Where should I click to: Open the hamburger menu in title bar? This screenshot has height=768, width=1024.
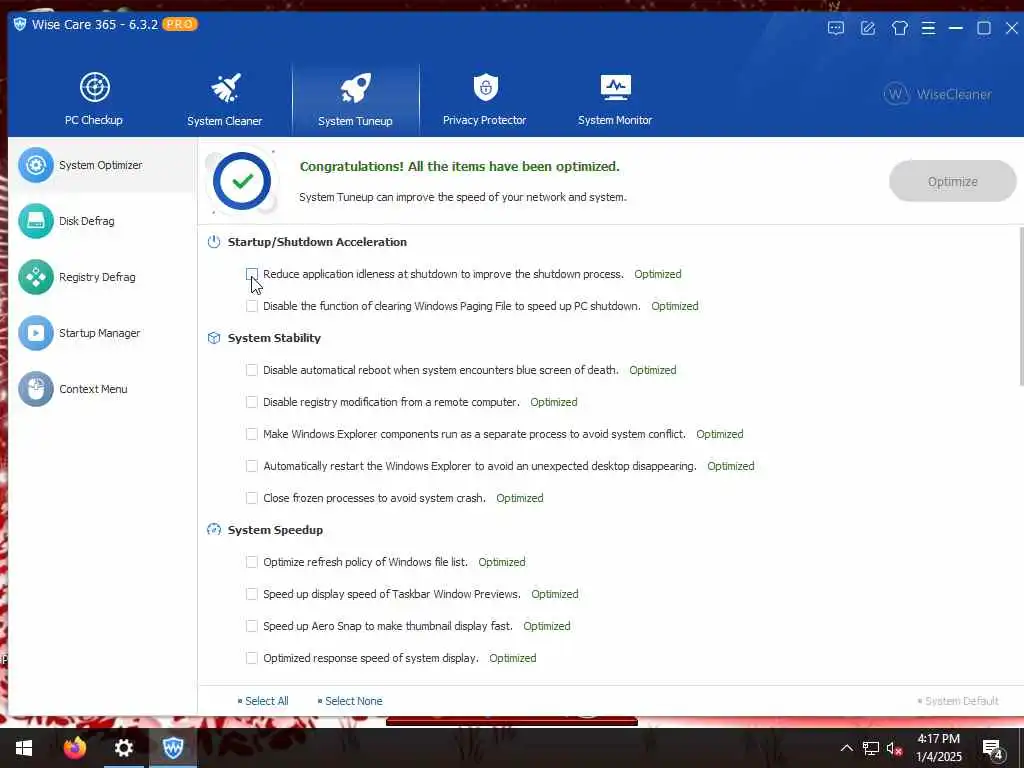(928, 28)
